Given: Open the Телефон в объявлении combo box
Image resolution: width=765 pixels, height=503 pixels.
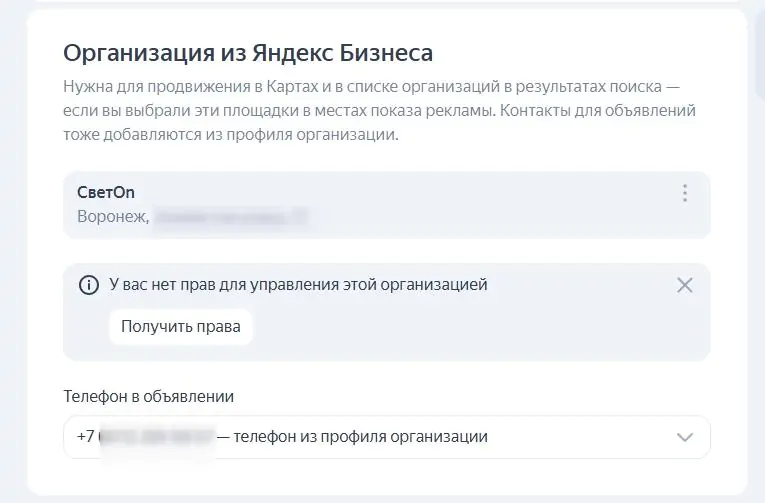Looking at the screenshot, I should [386, 437].
